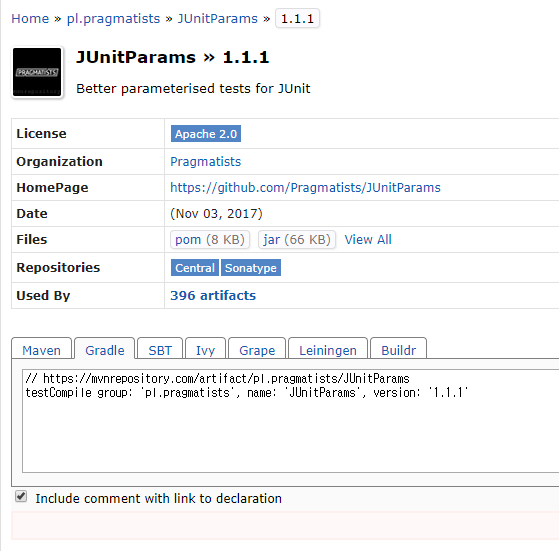Open the Sonatype repository badge

251,268
